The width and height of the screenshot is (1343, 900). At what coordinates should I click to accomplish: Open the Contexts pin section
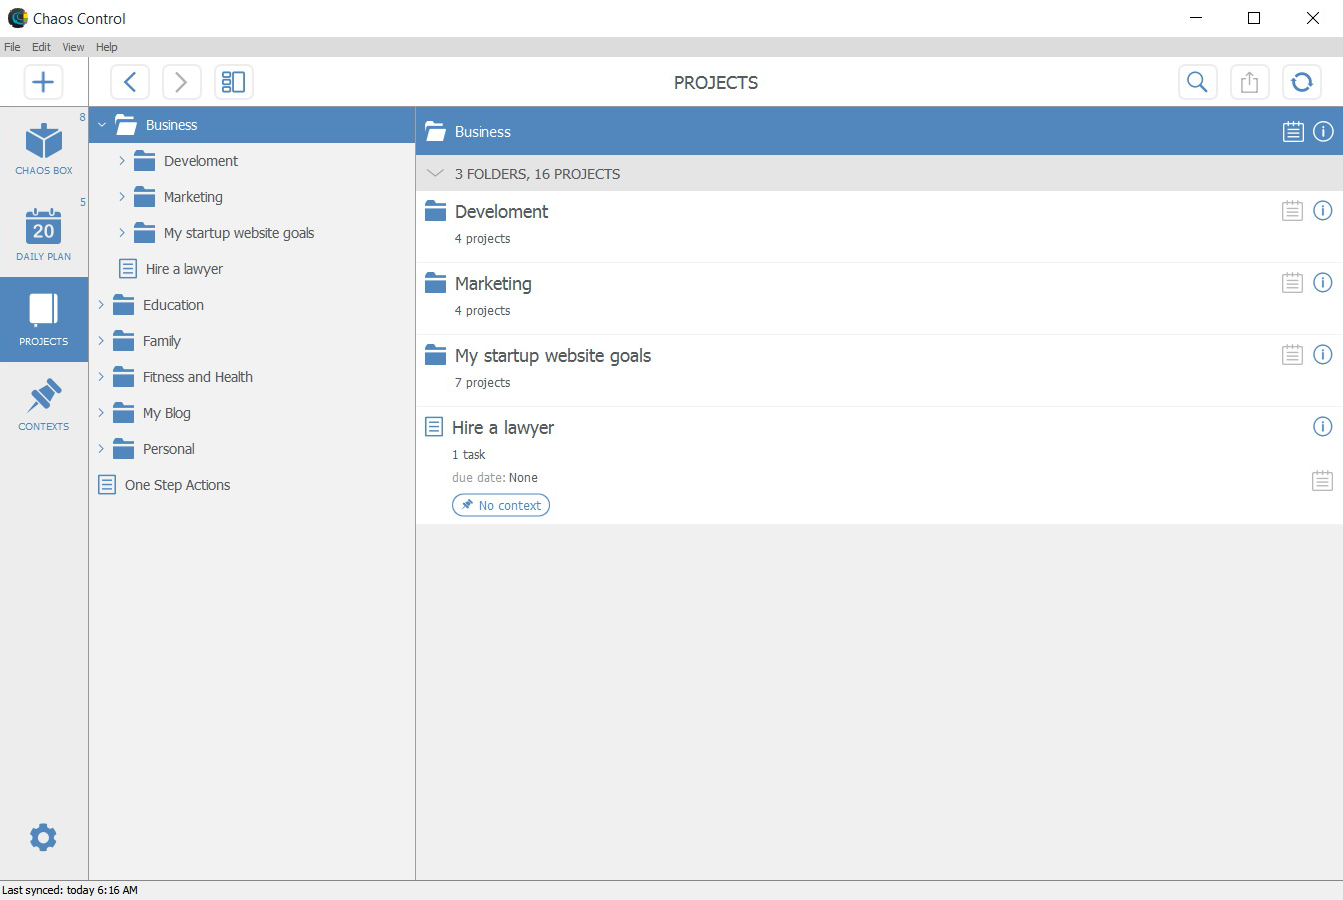(44, 405)
